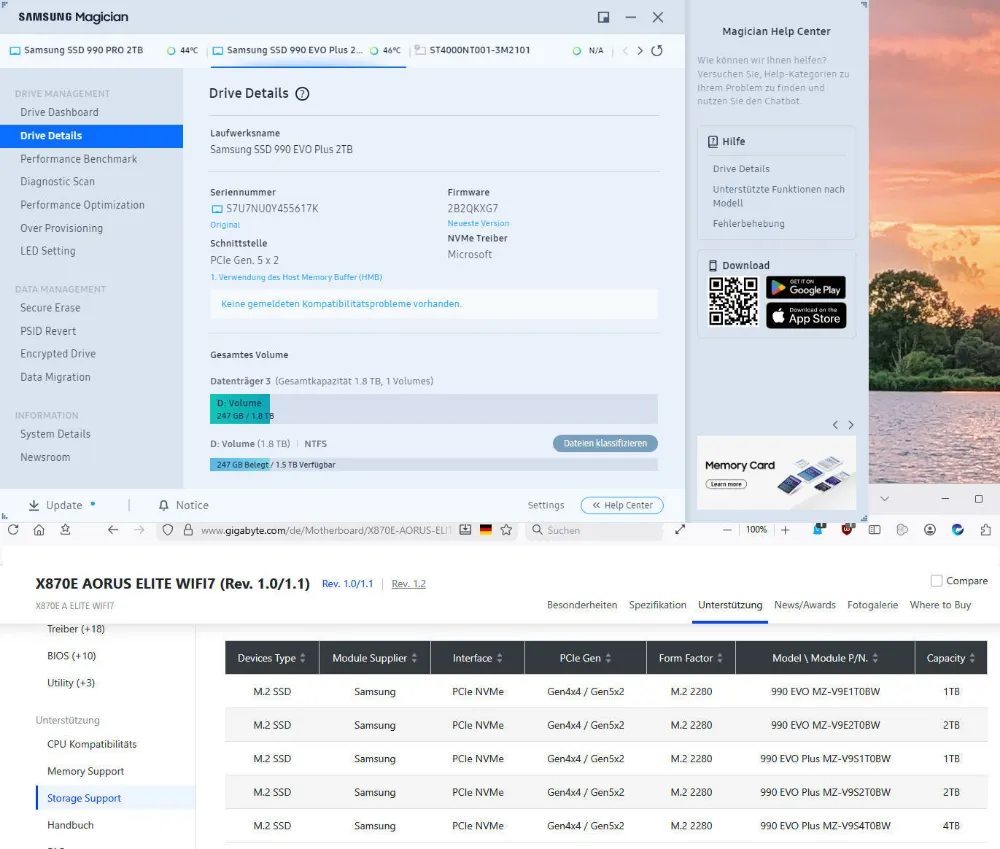Expand the Treiber (+18) support section
The width and height of the screenshot is (1000, 849).
75,629
